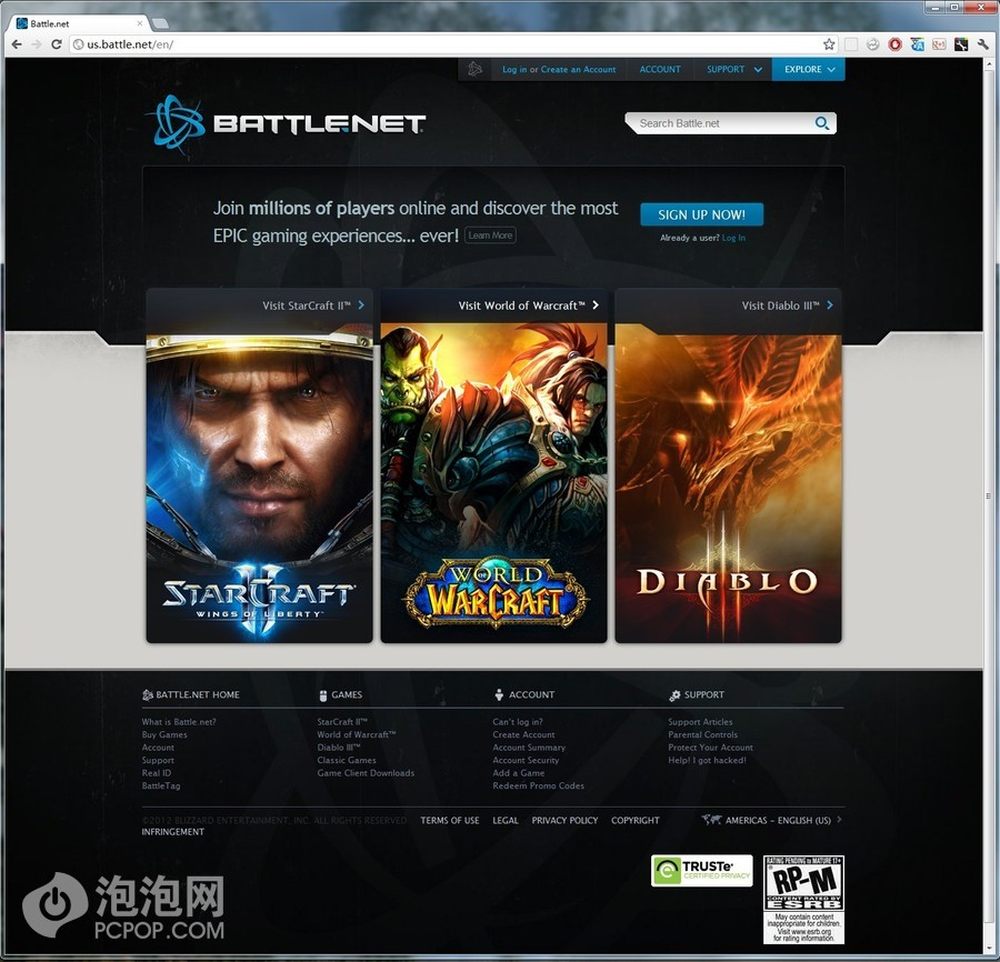Click the Log in link in the top bar

[x=514, y=69]
